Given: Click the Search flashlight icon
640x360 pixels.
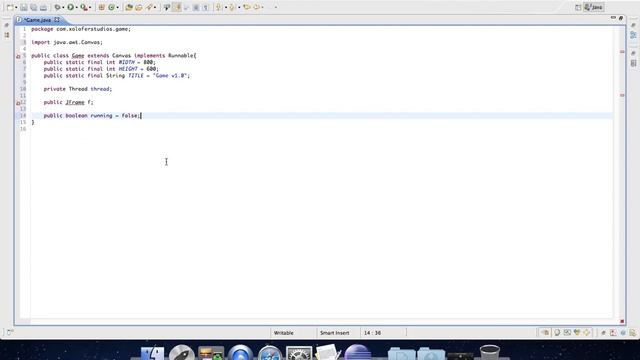Looking at the screenshot, I should [149, 7].
